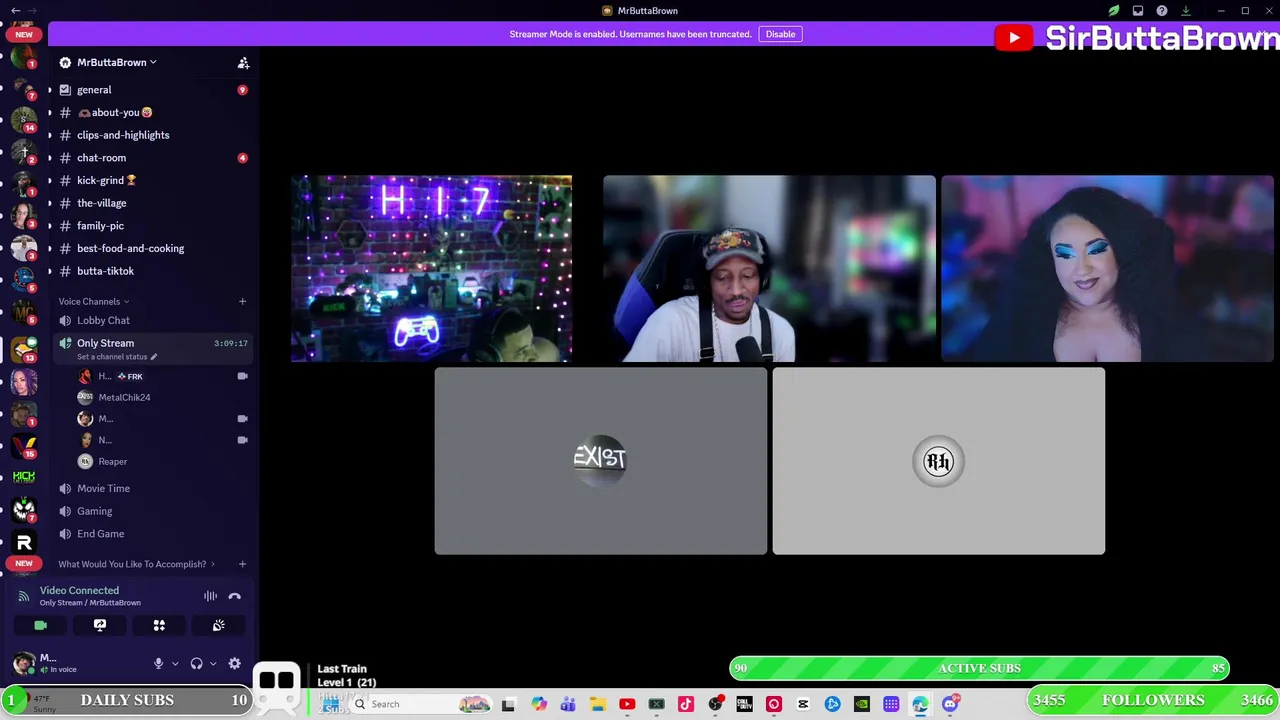1280x720 pixels.
Task: Select the clips-and-highlights channel
Action: pos(123,135)
